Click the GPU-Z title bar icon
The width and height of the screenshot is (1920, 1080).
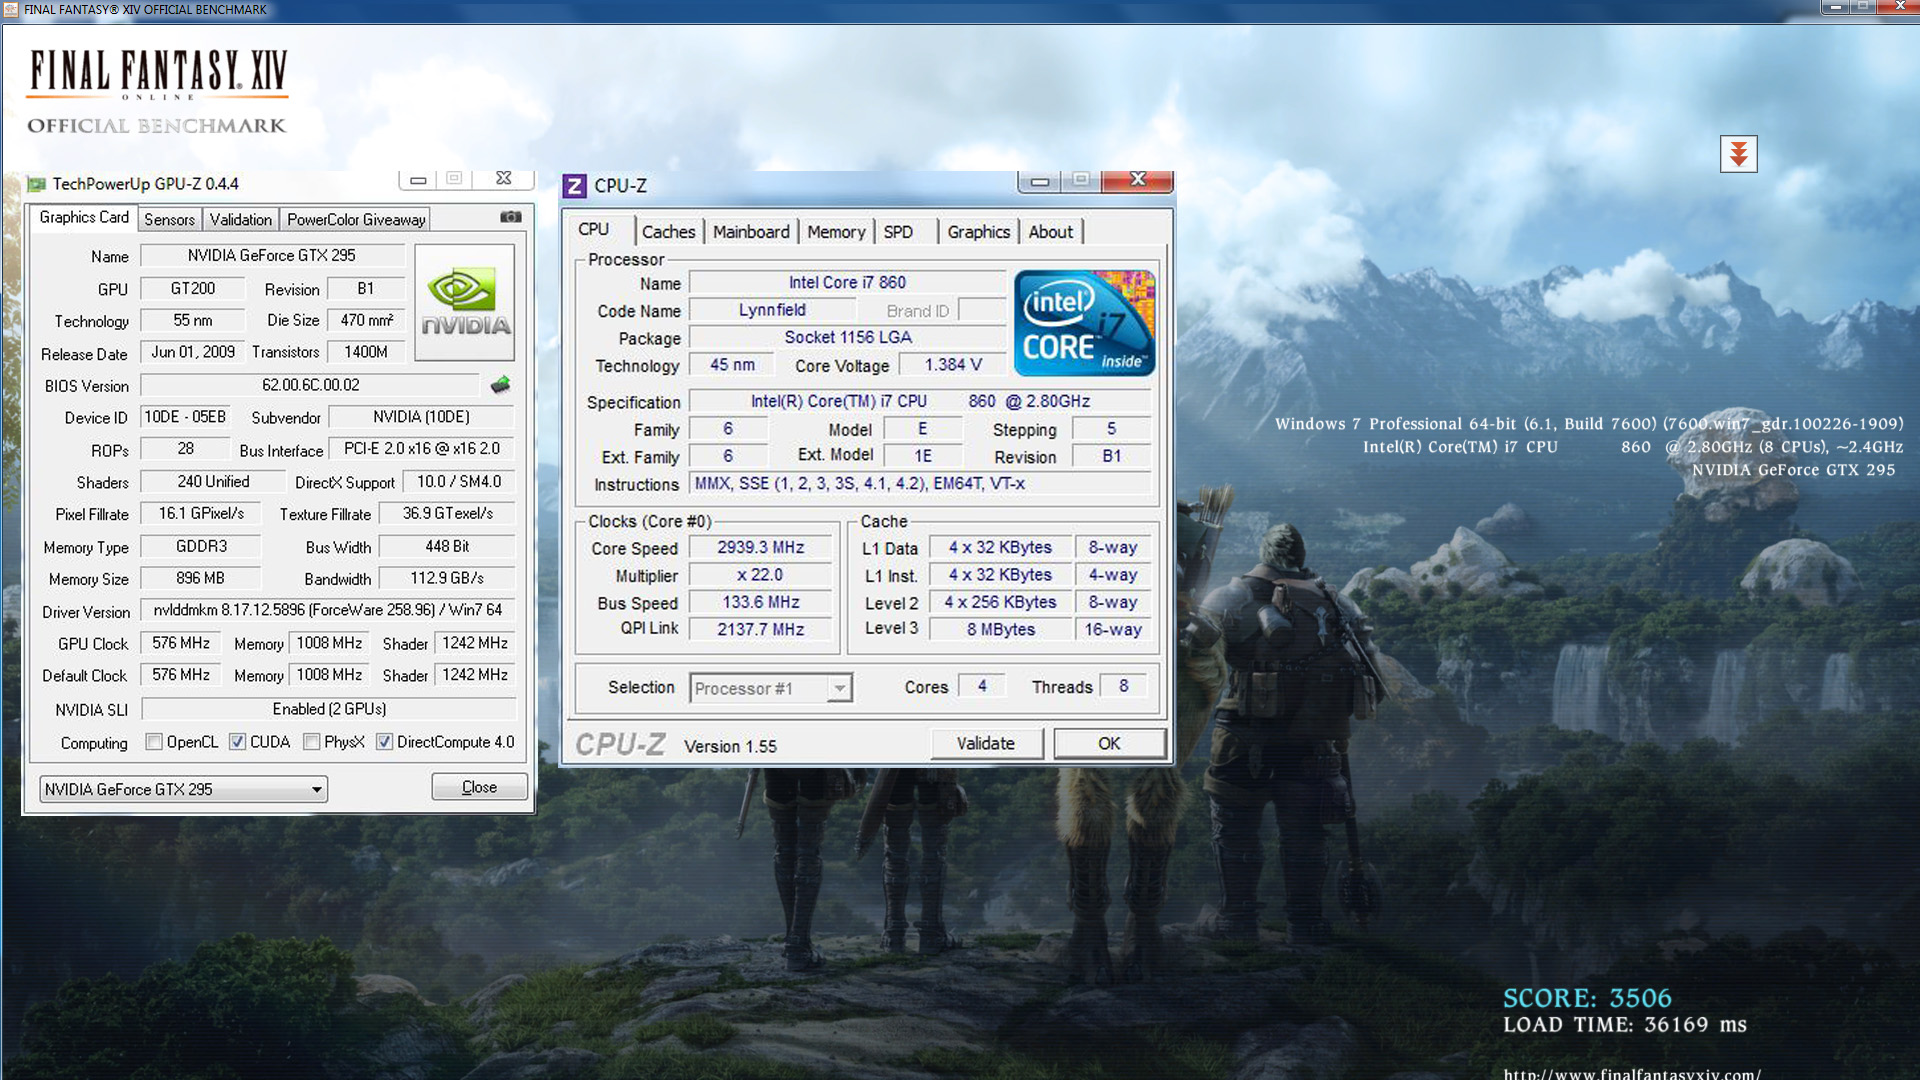coord(37,184)
